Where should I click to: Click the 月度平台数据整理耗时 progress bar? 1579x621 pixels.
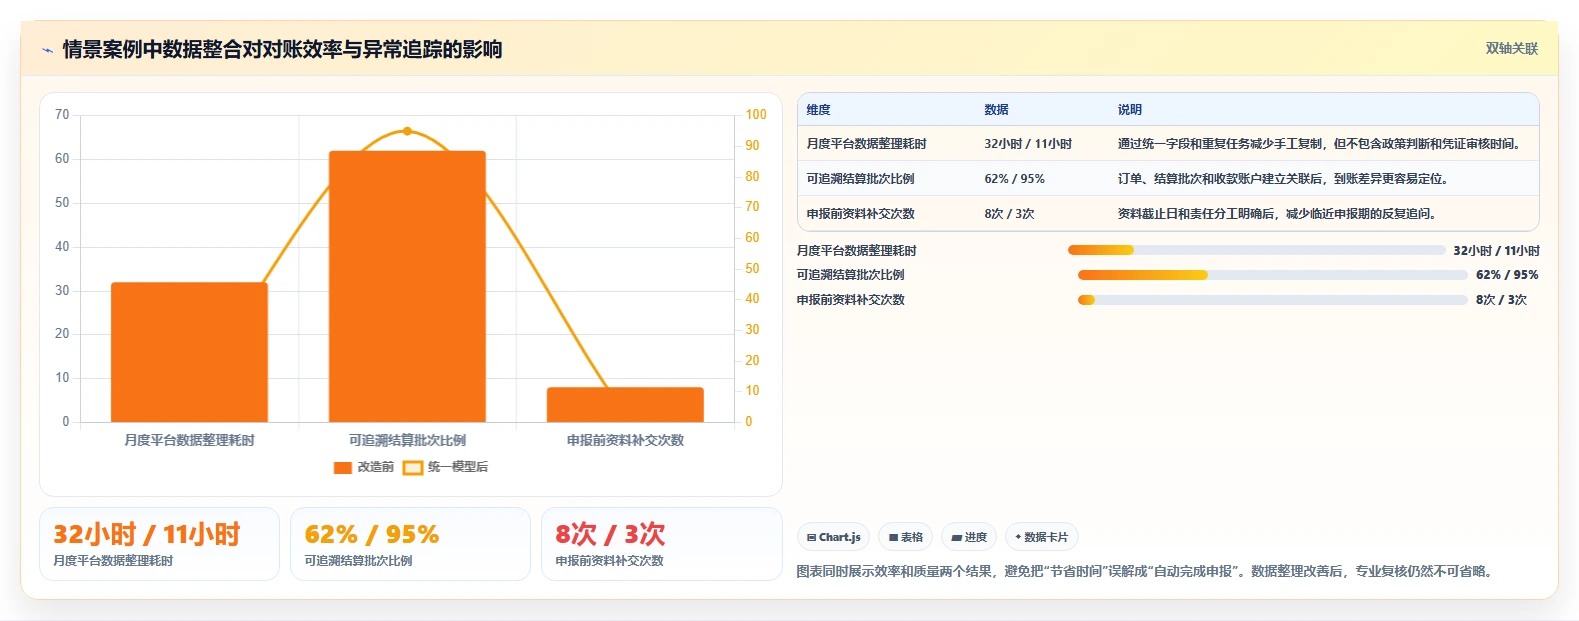pyautogui.click(x=1256, y=250)
